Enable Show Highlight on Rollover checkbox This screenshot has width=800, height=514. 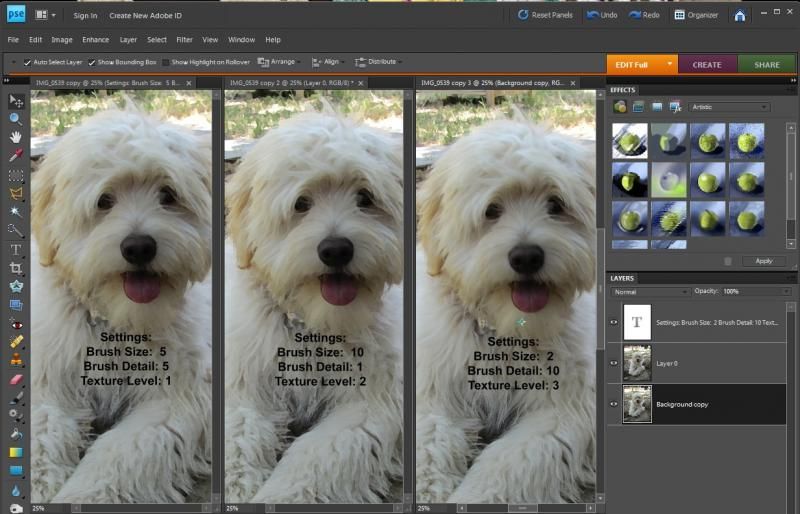coord(166,62)
